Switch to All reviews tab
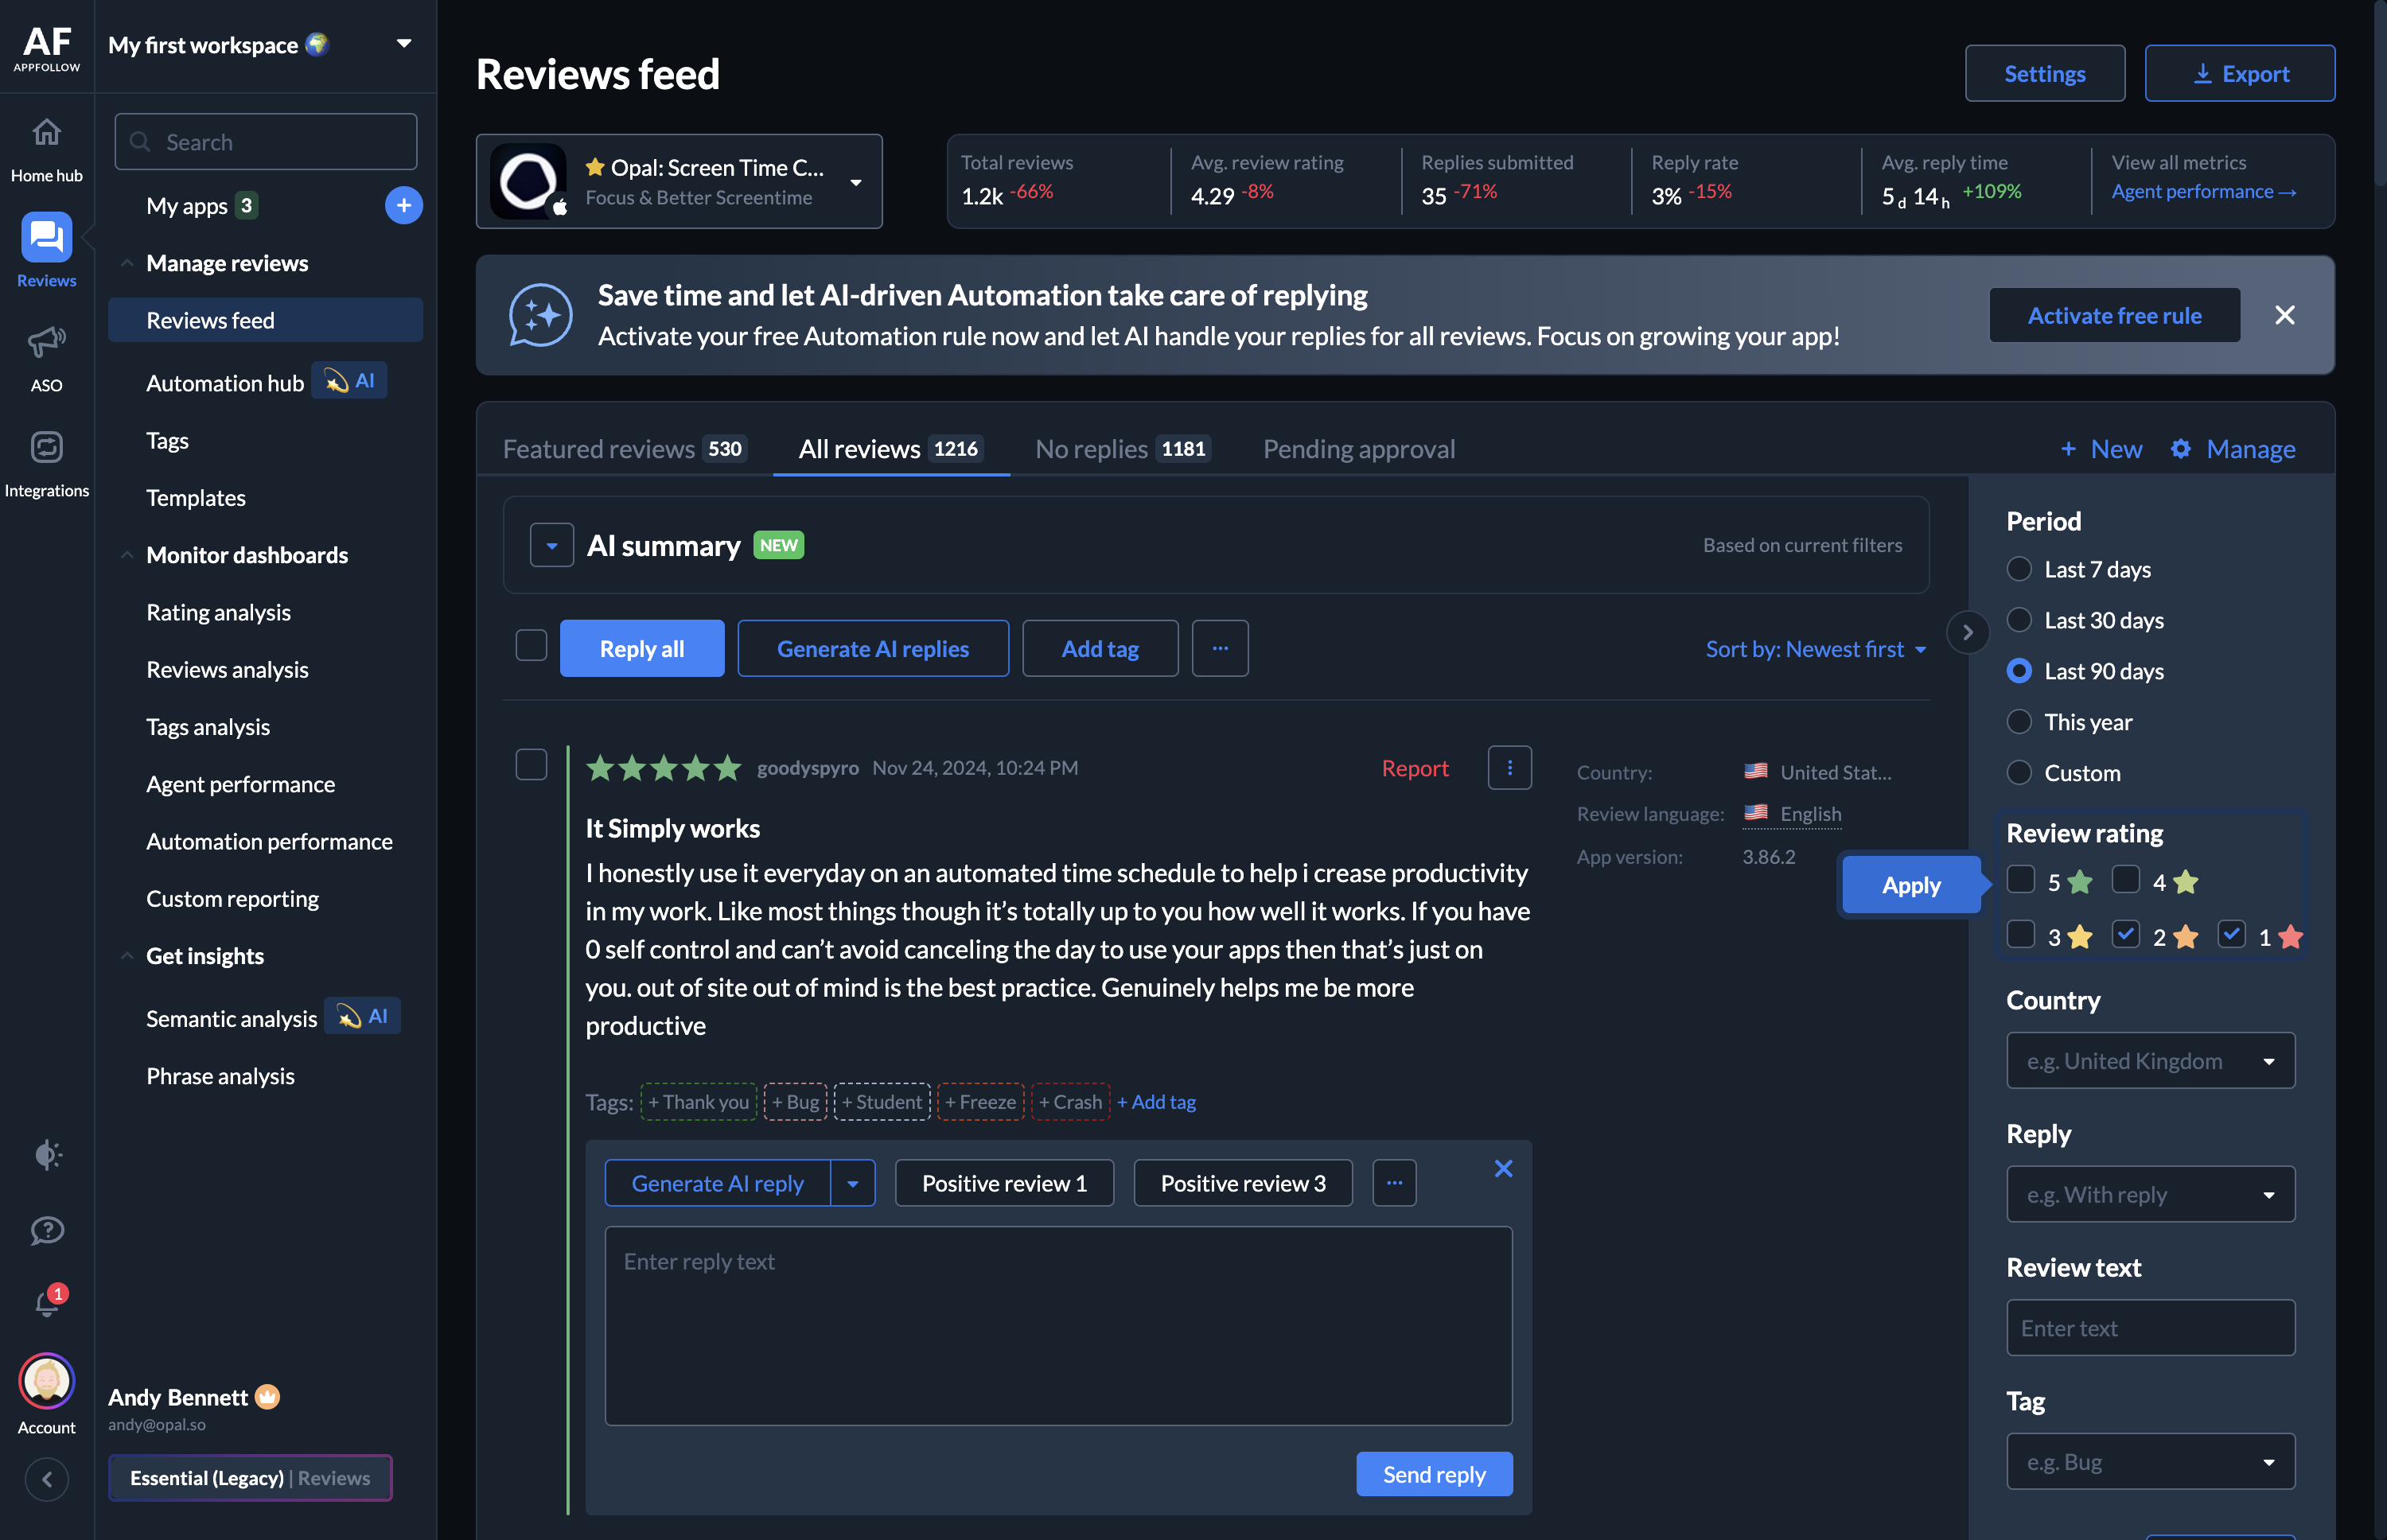This screenshot has height=1540, width=2387. coord(890,449)
